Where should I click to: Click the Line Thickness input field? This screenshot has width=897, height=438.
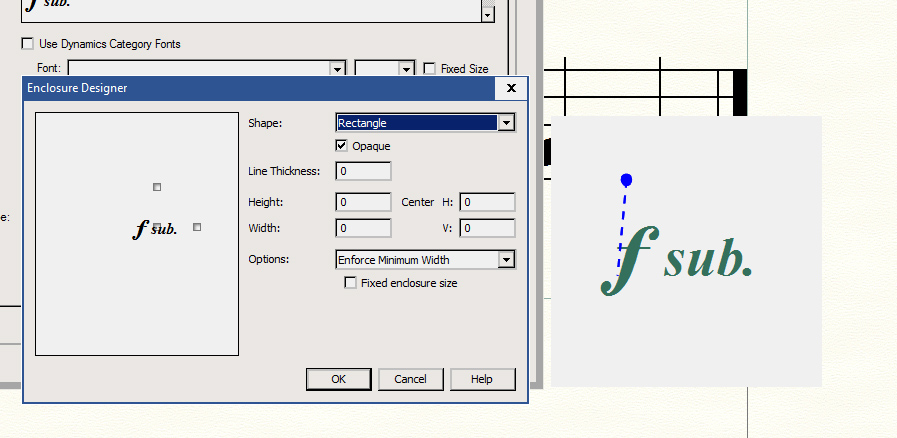[363, 171]
